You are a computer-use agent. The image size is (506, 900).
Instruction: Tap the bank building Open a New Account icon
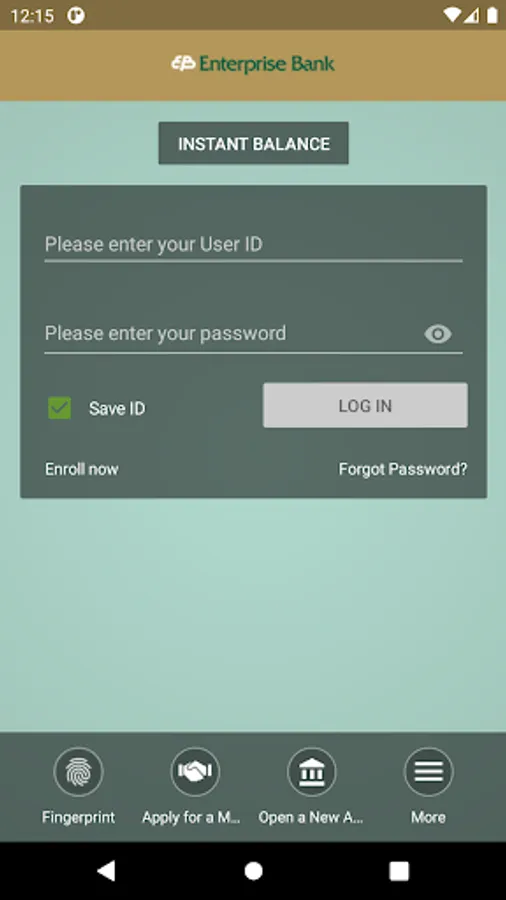(x=312, y=771)
